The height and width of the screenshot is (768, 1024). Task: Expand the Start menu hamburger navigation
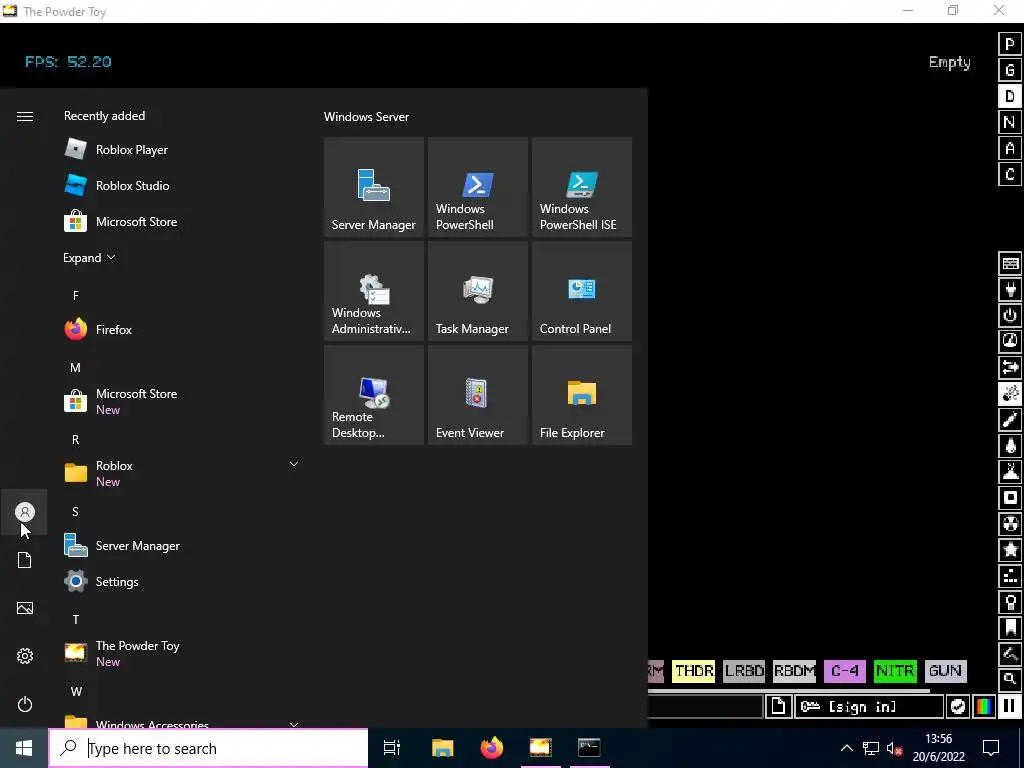point(25,116)
